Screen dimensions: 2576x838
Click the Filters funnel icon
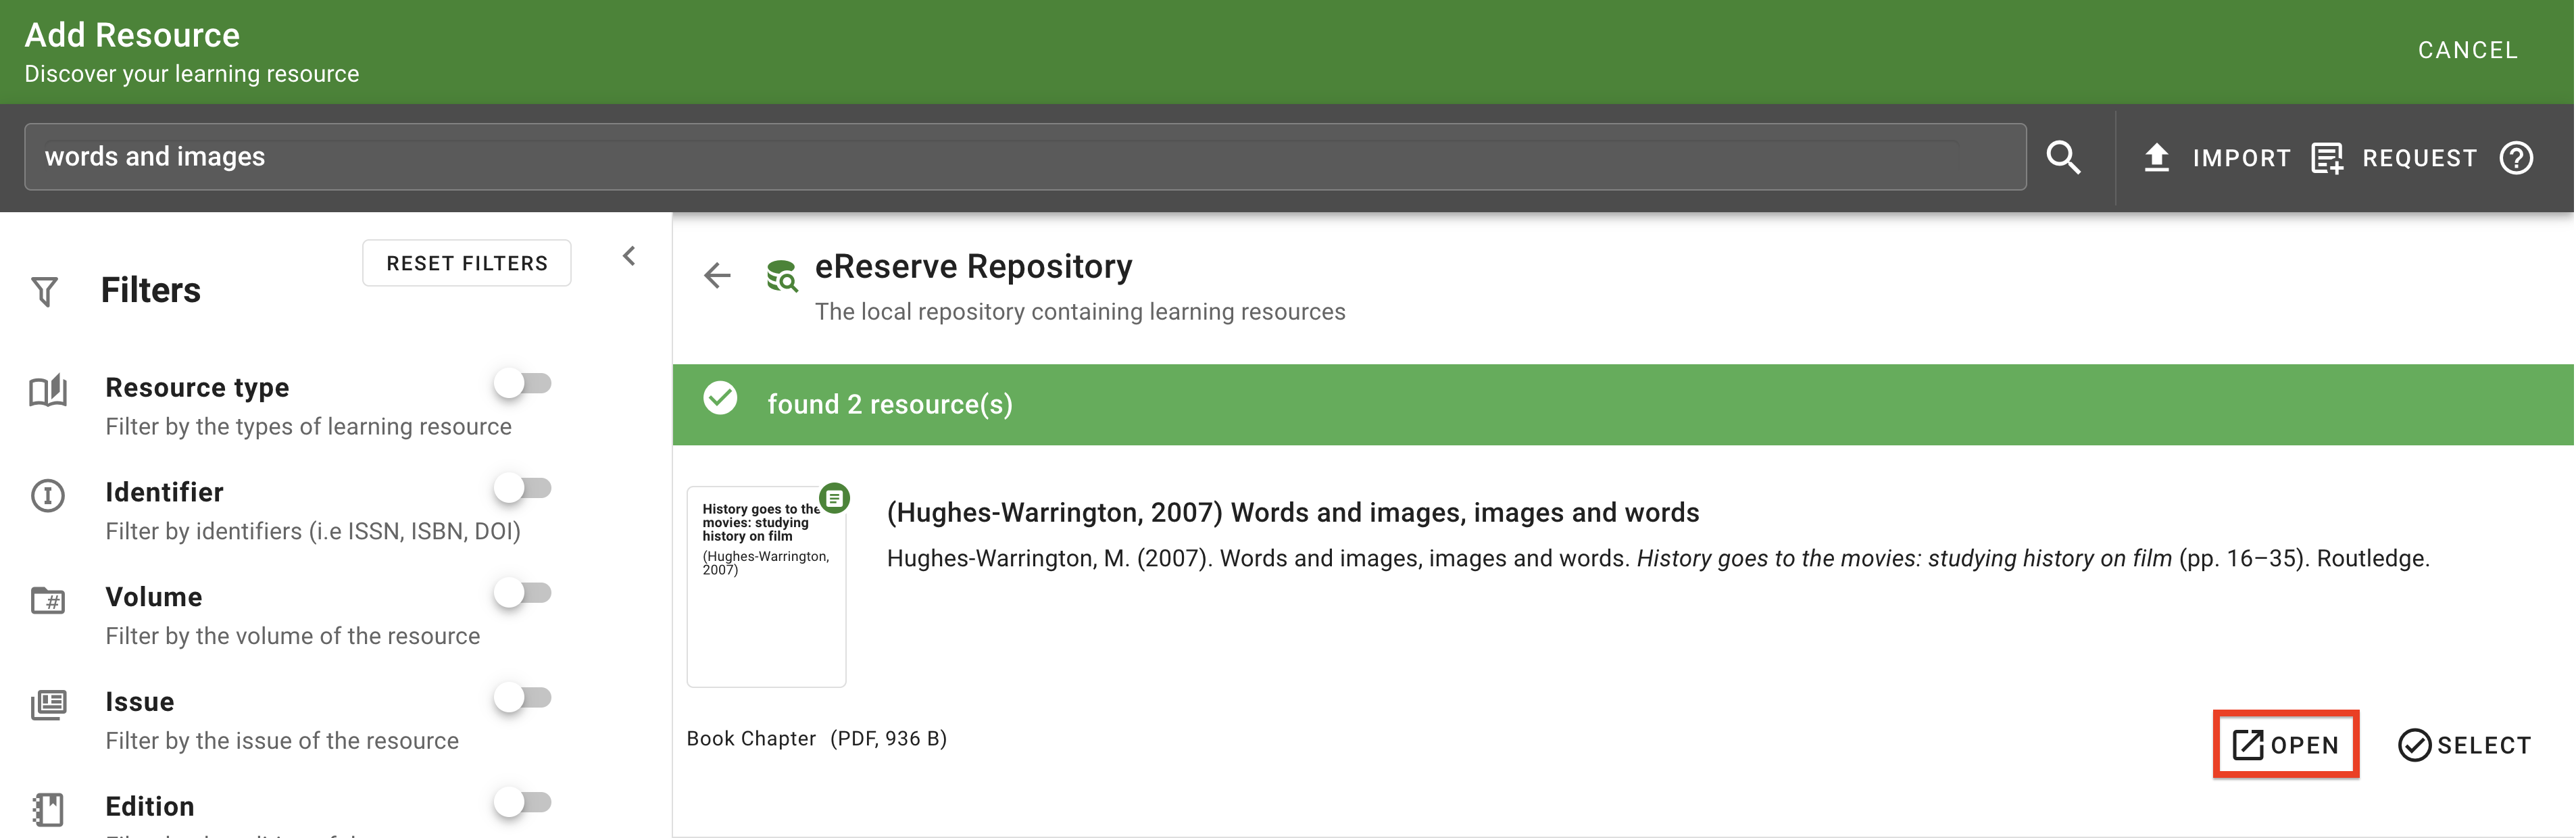(44, 291)
